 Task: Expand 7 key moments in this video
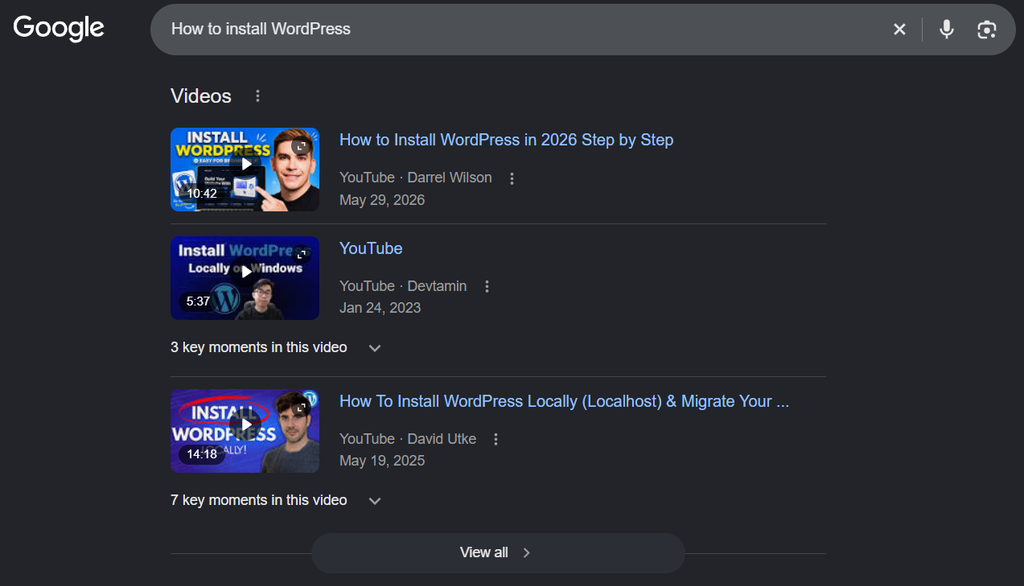pyautogui.click(x=276, y=500)
